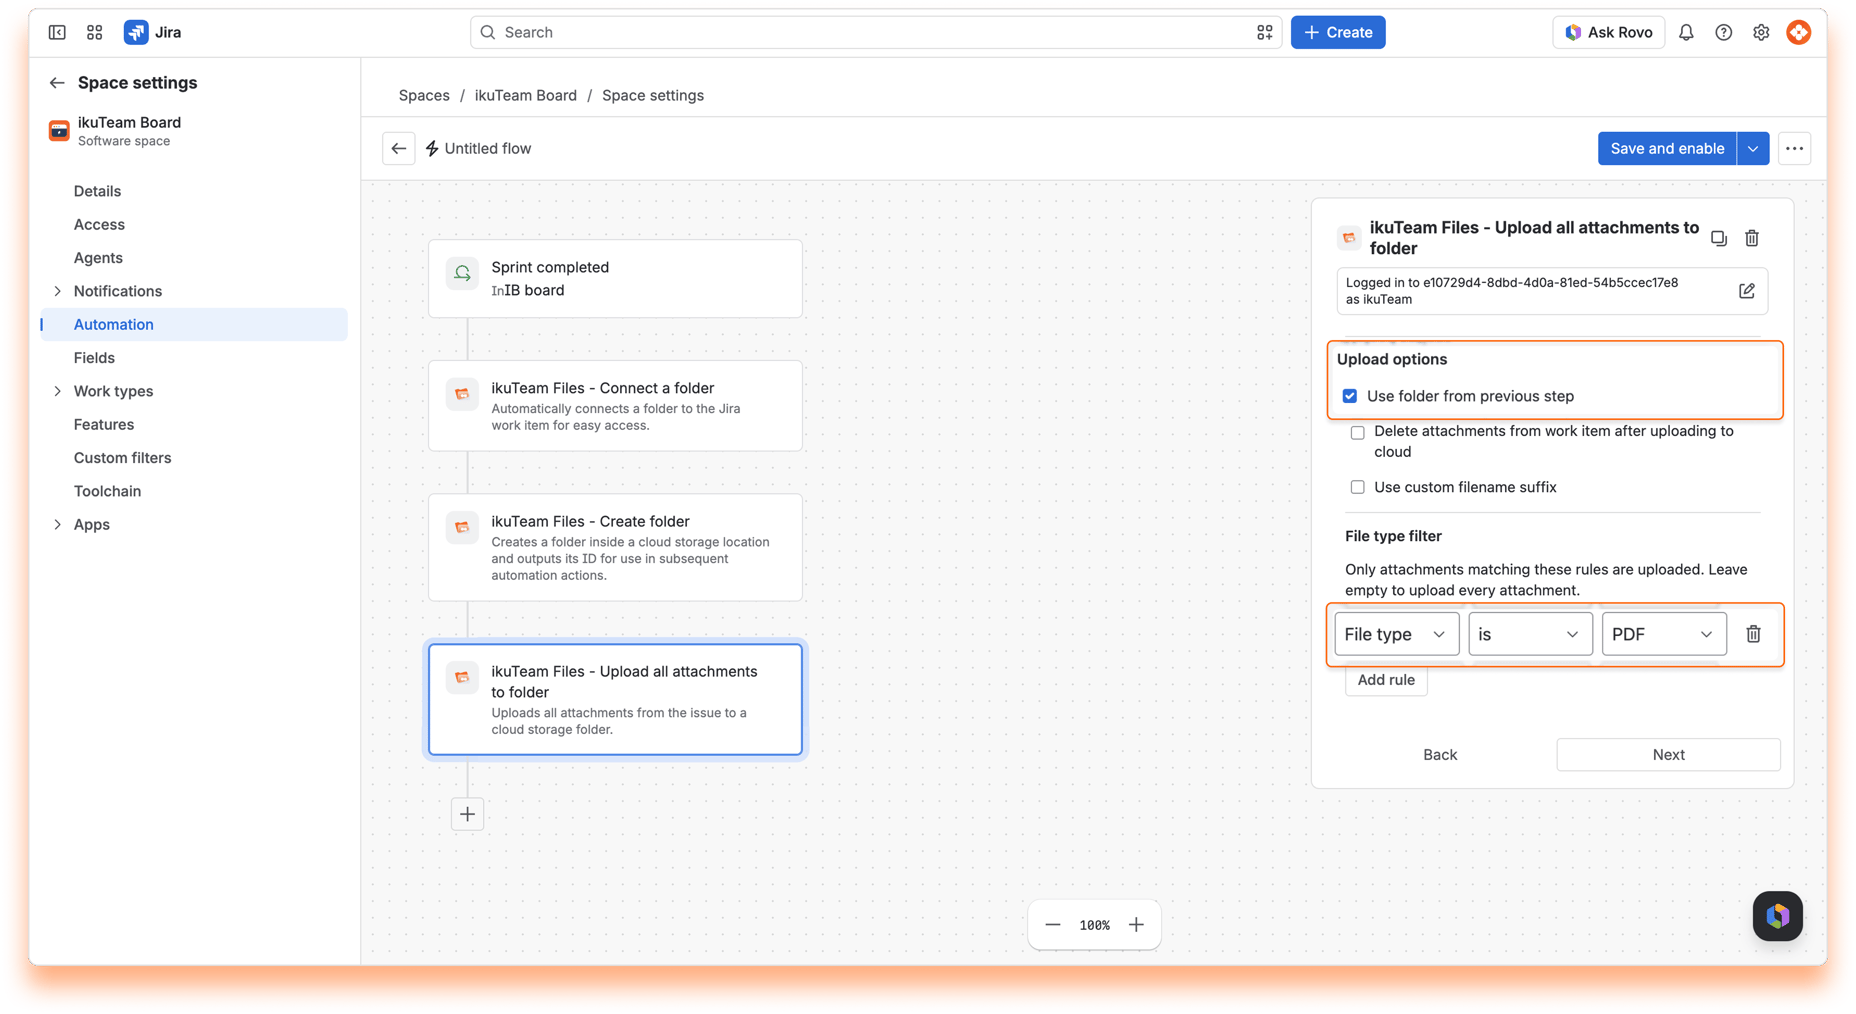The width and height of the screenshot is (1856, 1014).
Task: Go back from Space settings arrow
Action: click(x=57, y=83)
